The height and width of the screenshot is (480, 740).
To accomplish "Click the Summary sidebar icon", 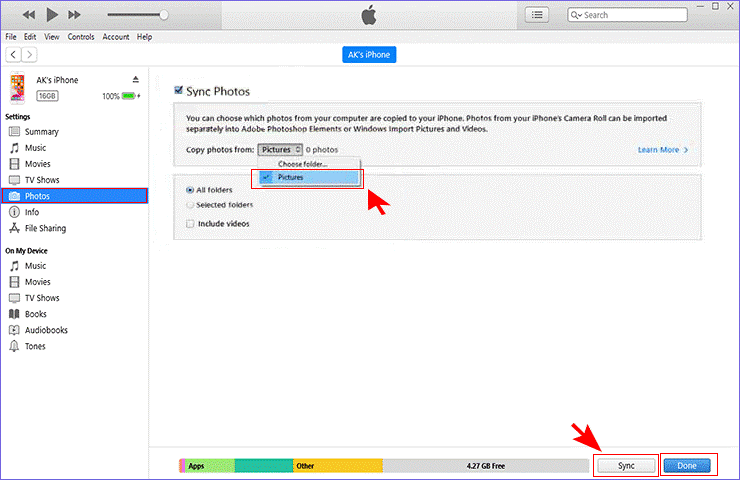I will click(x=15, y=131).
